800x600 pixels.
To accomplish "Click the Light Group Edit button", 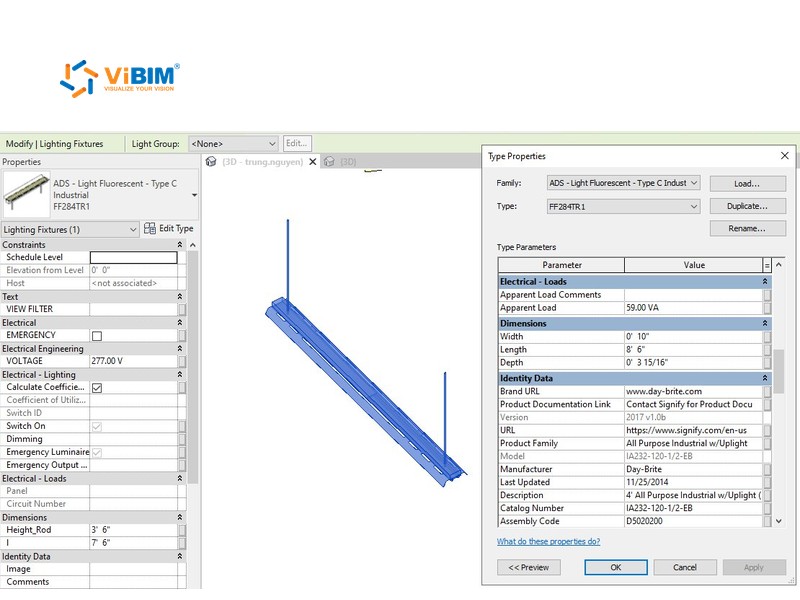I will 297,143.
